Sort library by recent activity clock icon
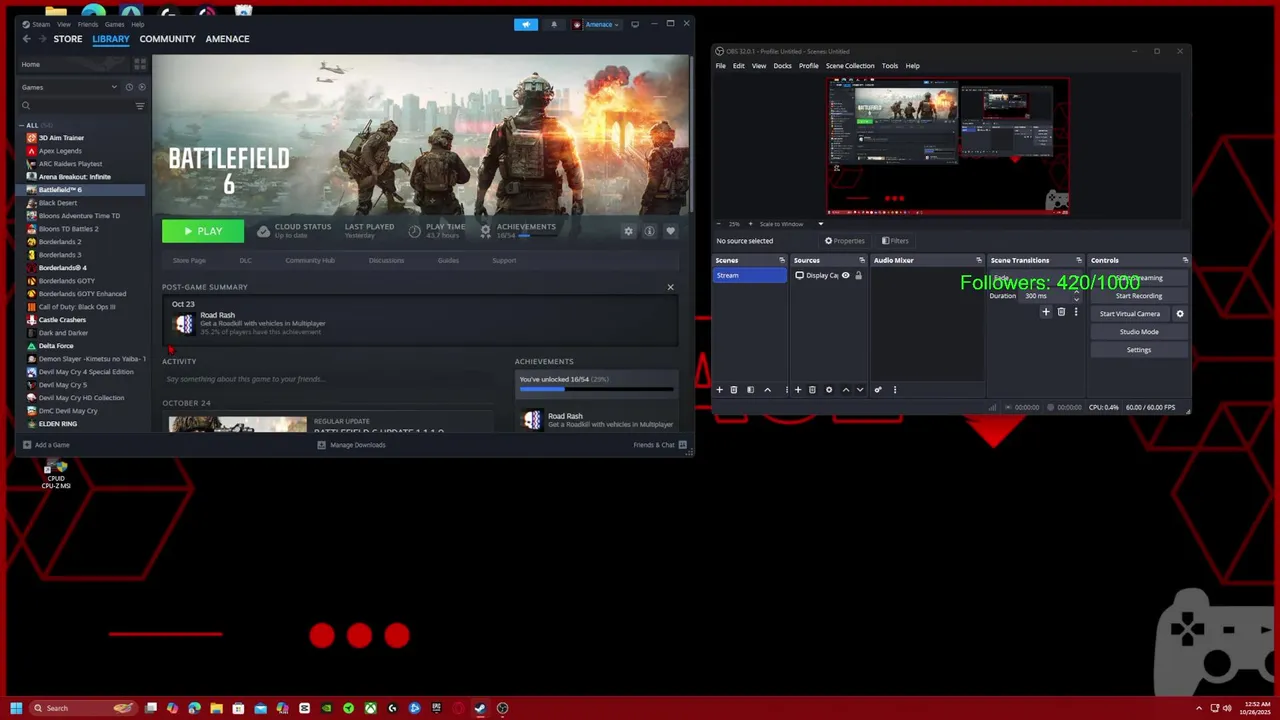The width and height of the screenshot is (1280, 720). [x=129, y=87]
